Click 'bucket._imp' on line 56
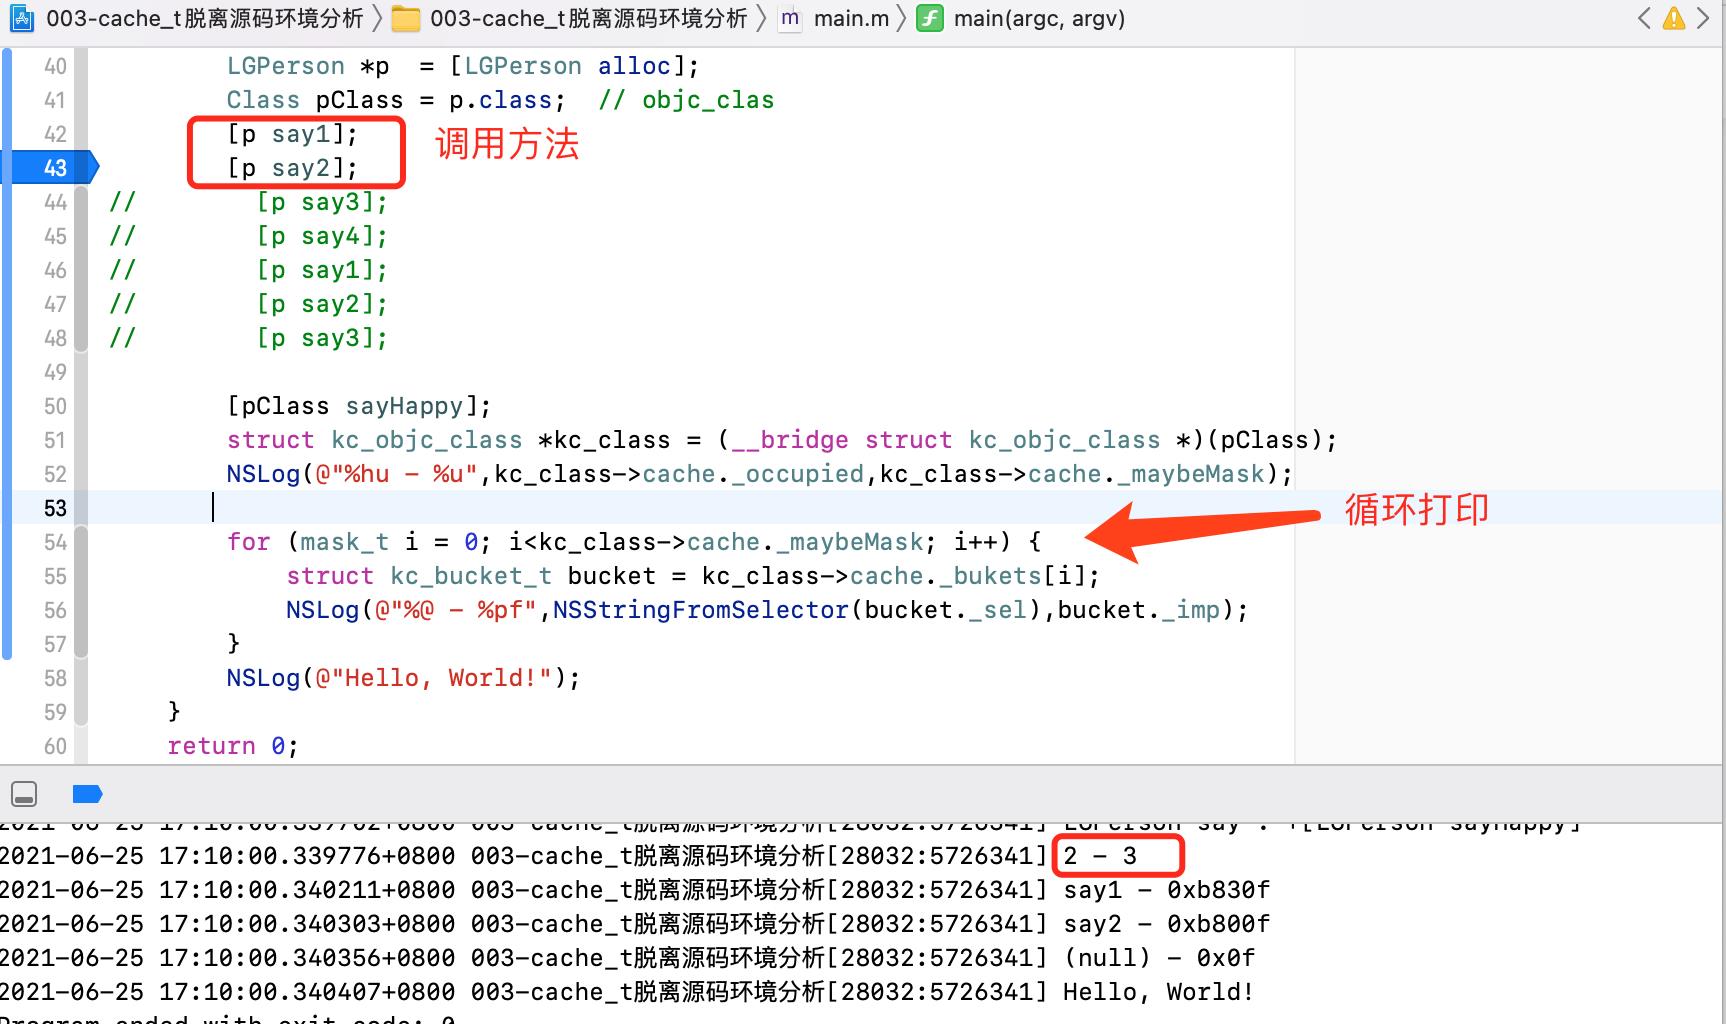This screenshot has height=1024, width=1726. (x=1139, y=610)
